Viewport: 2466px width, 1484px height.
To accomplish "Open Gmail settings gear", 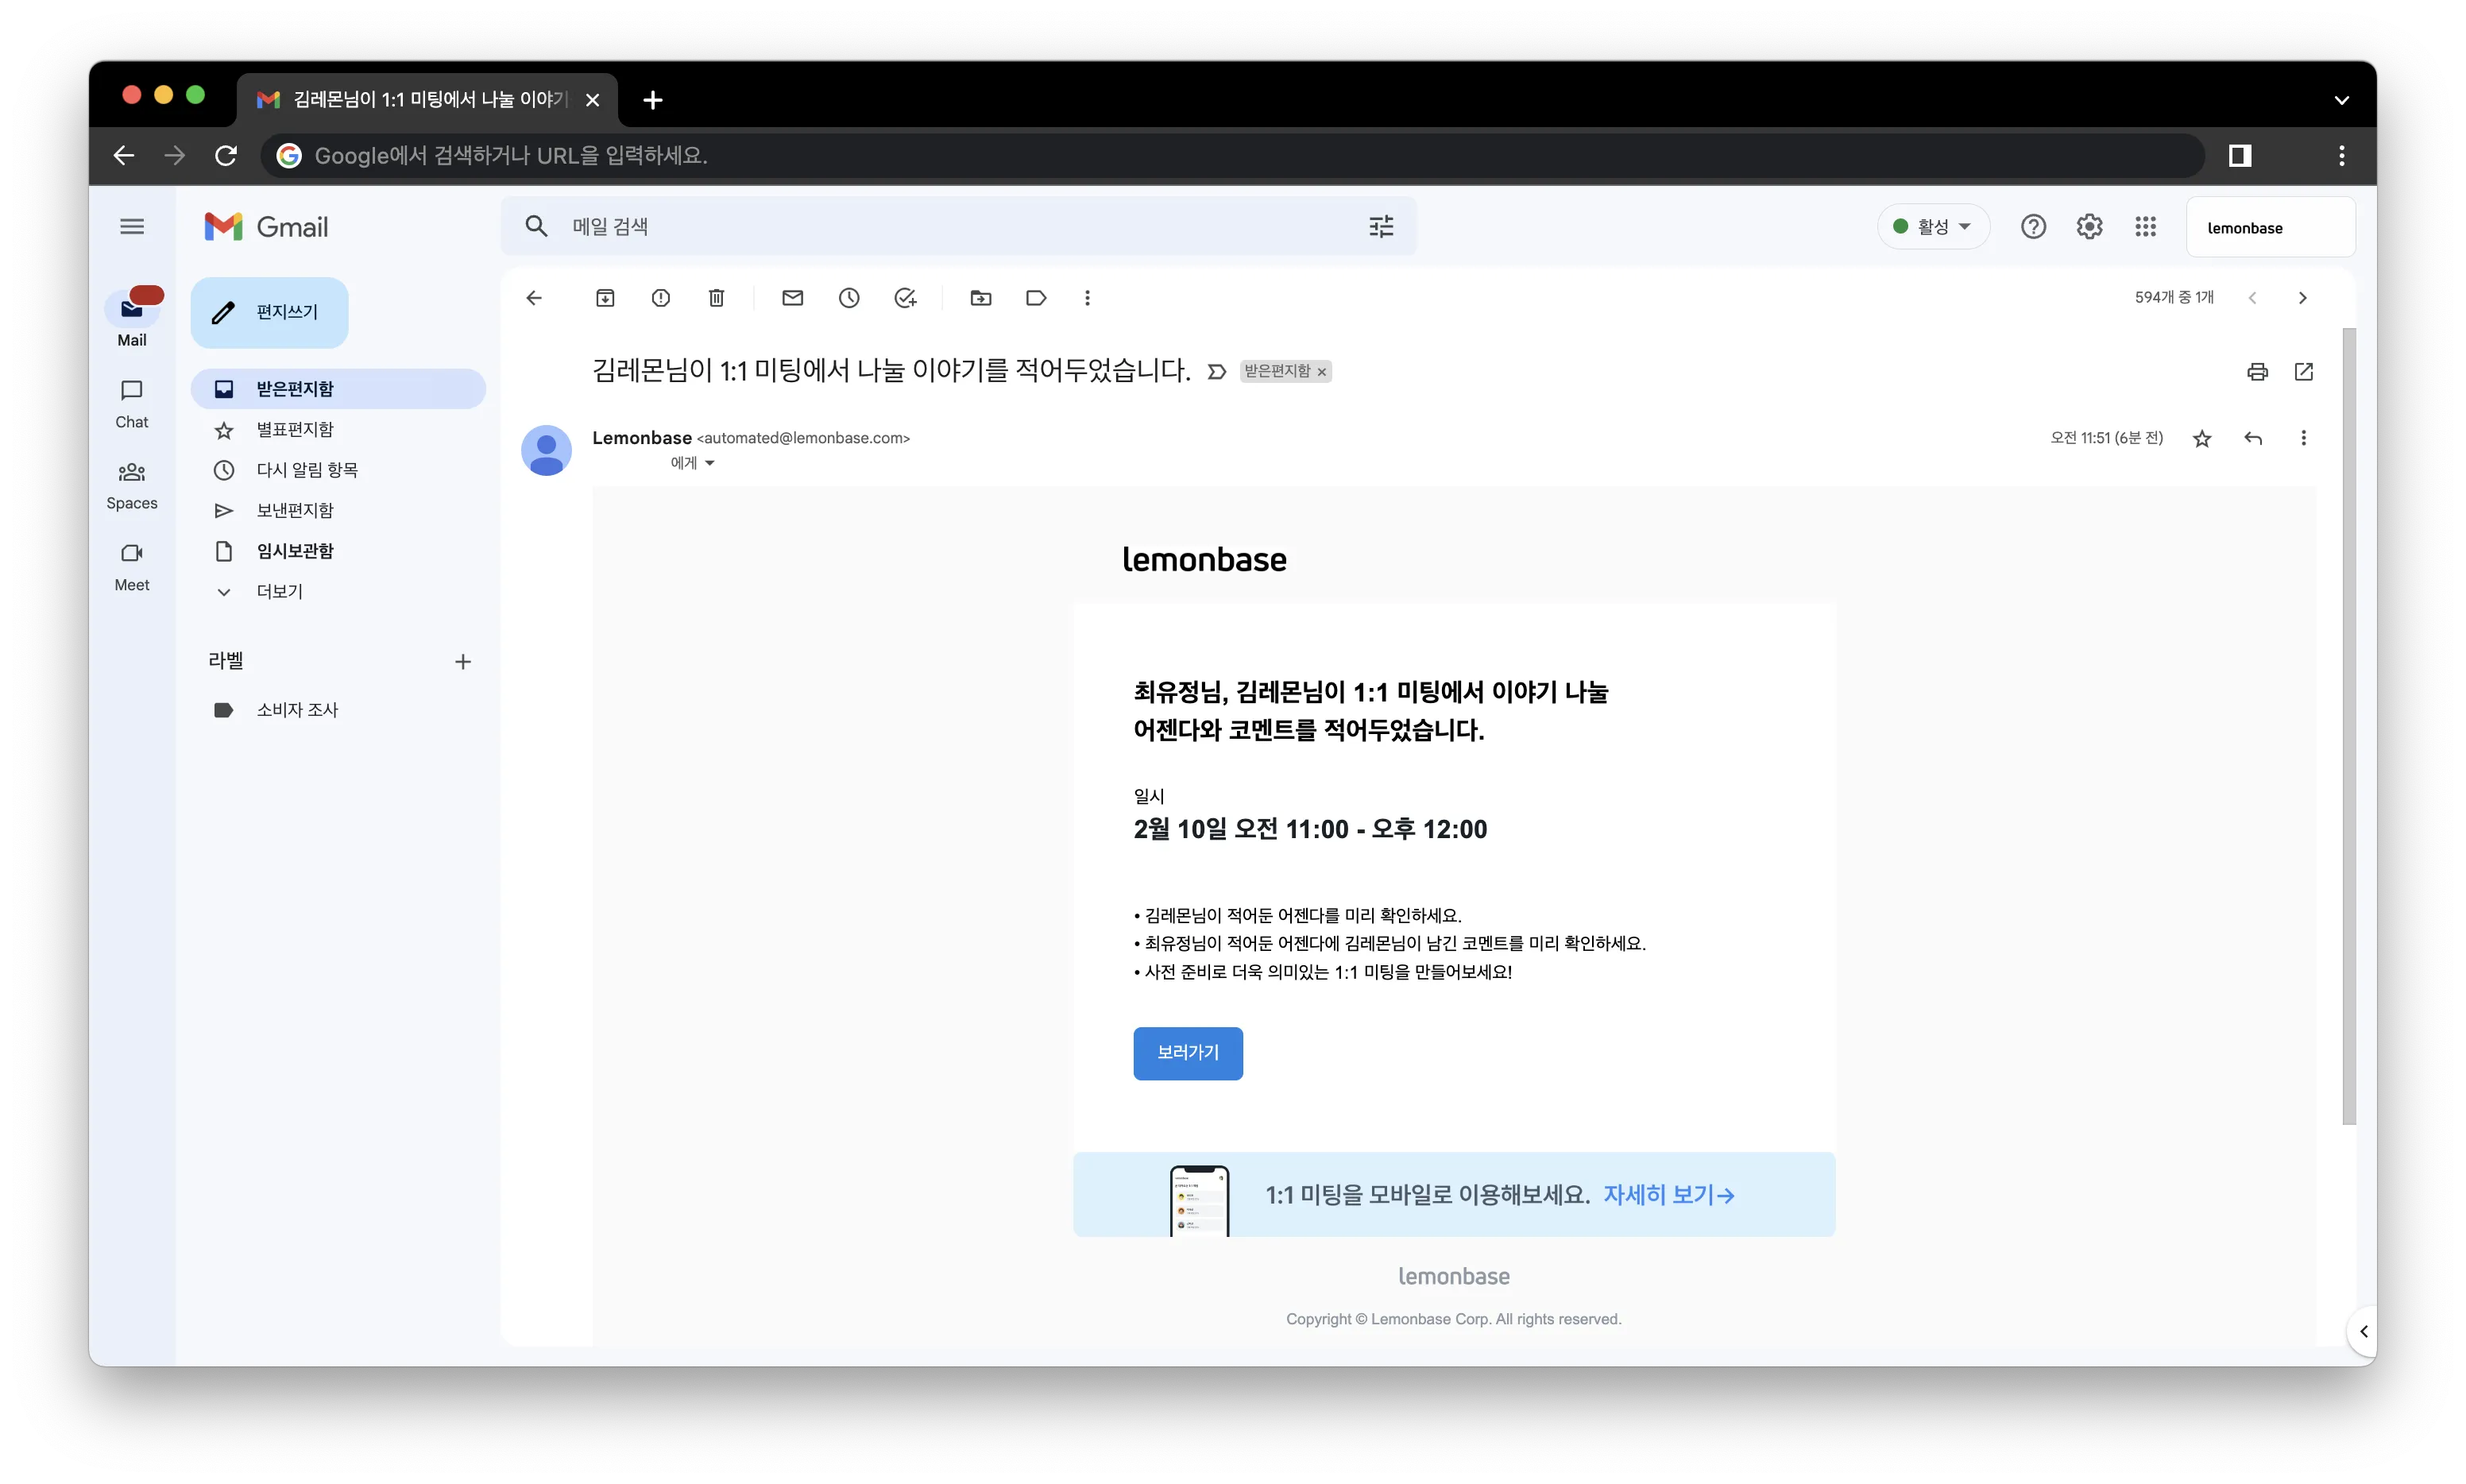I will click(x=2089, y=227).
